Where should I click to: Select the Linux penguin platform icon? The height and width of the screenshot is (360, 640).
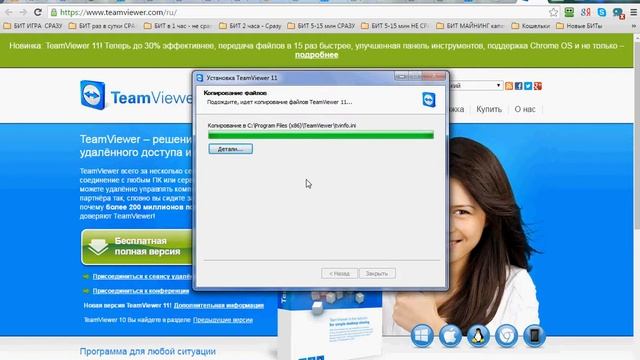(478, 336)
